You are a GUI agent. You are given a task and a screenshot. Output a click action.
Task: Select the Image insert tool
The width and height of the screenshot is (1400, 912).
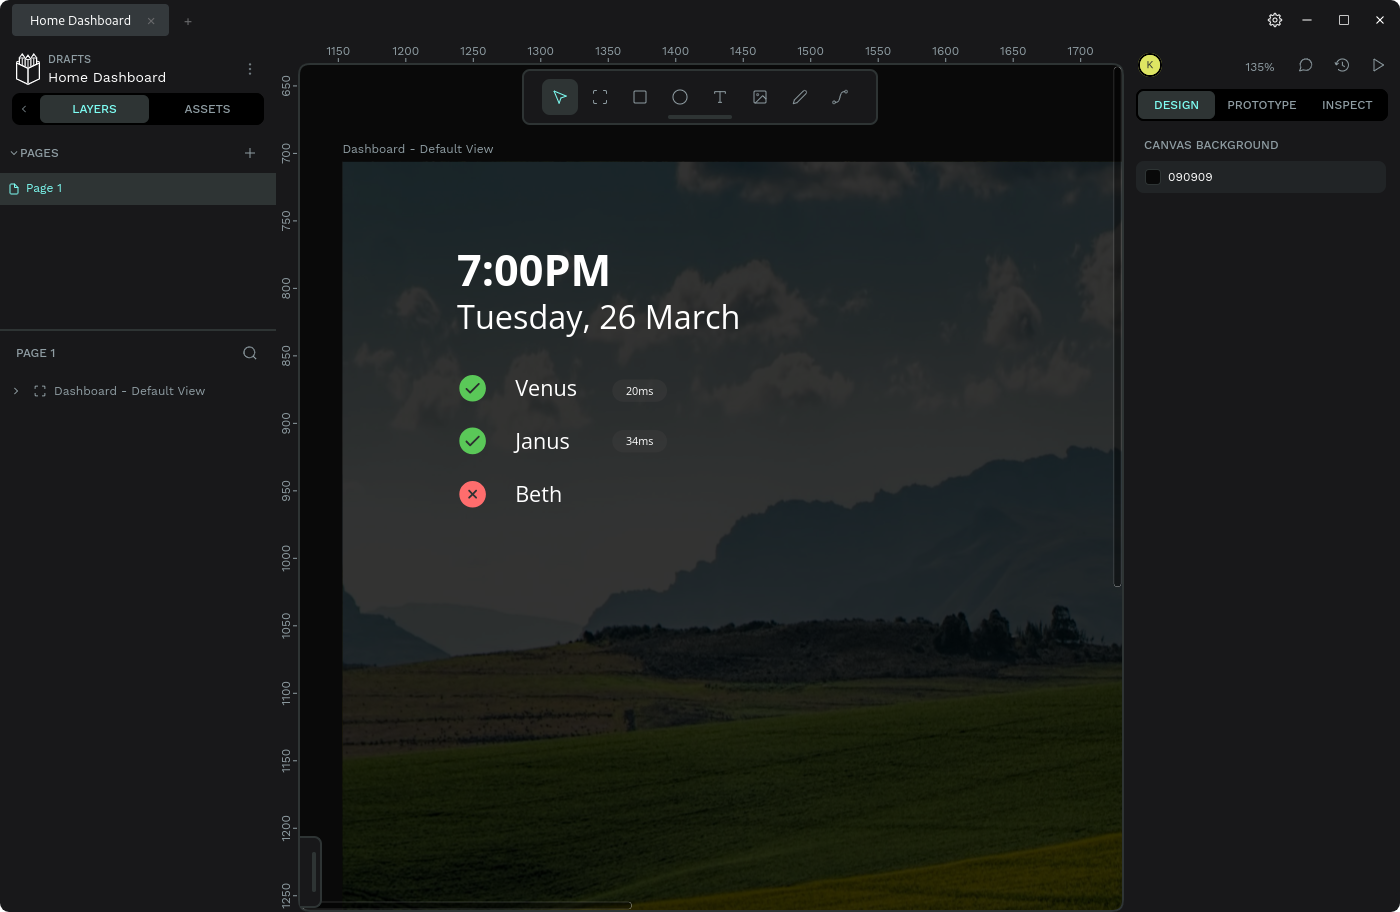(x=760, y=97)
